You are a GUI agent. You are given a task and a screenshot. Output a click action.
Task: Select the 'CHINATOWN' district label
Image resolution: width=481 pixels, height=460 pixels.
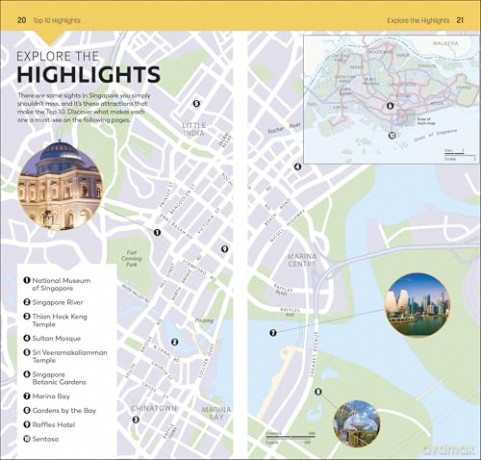(x=154, y=408)
